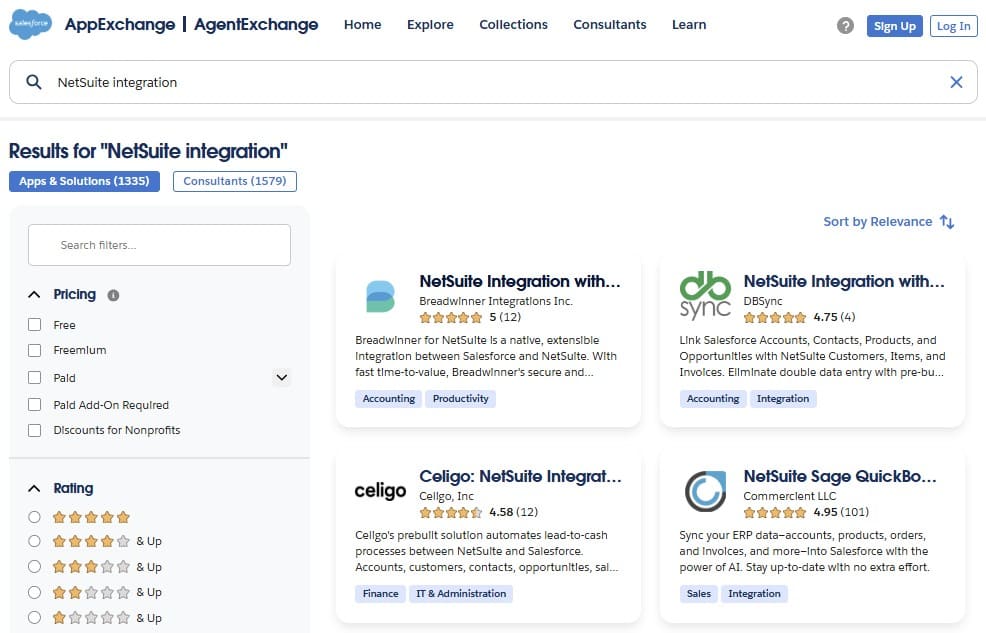
Task: Check the Freemium pricing filter
Action: point(34,350)
